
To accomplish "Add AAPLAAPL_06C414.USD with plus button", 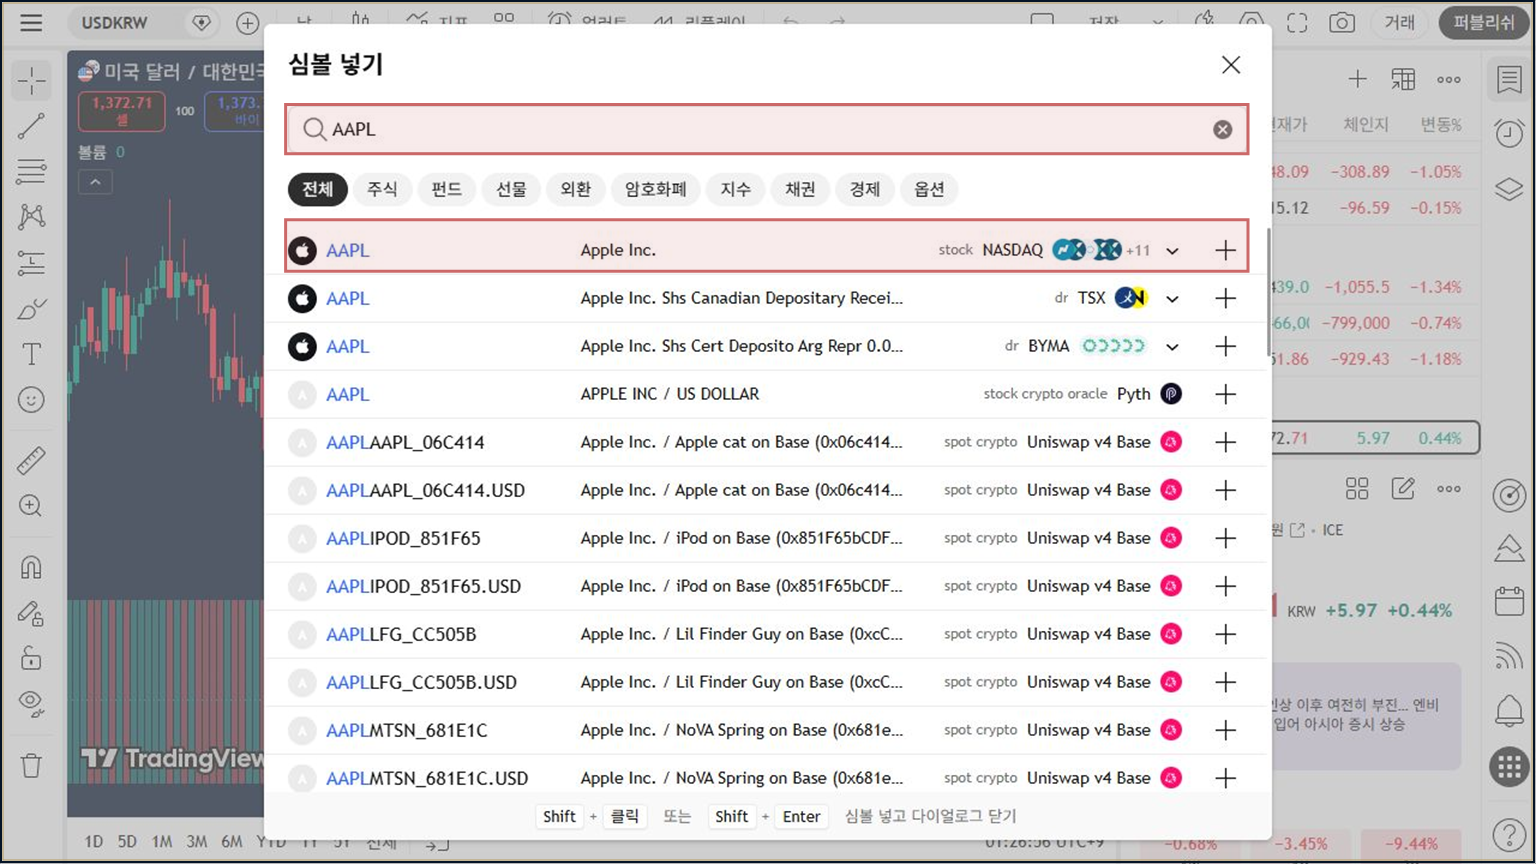I will tap(1226, 490).
